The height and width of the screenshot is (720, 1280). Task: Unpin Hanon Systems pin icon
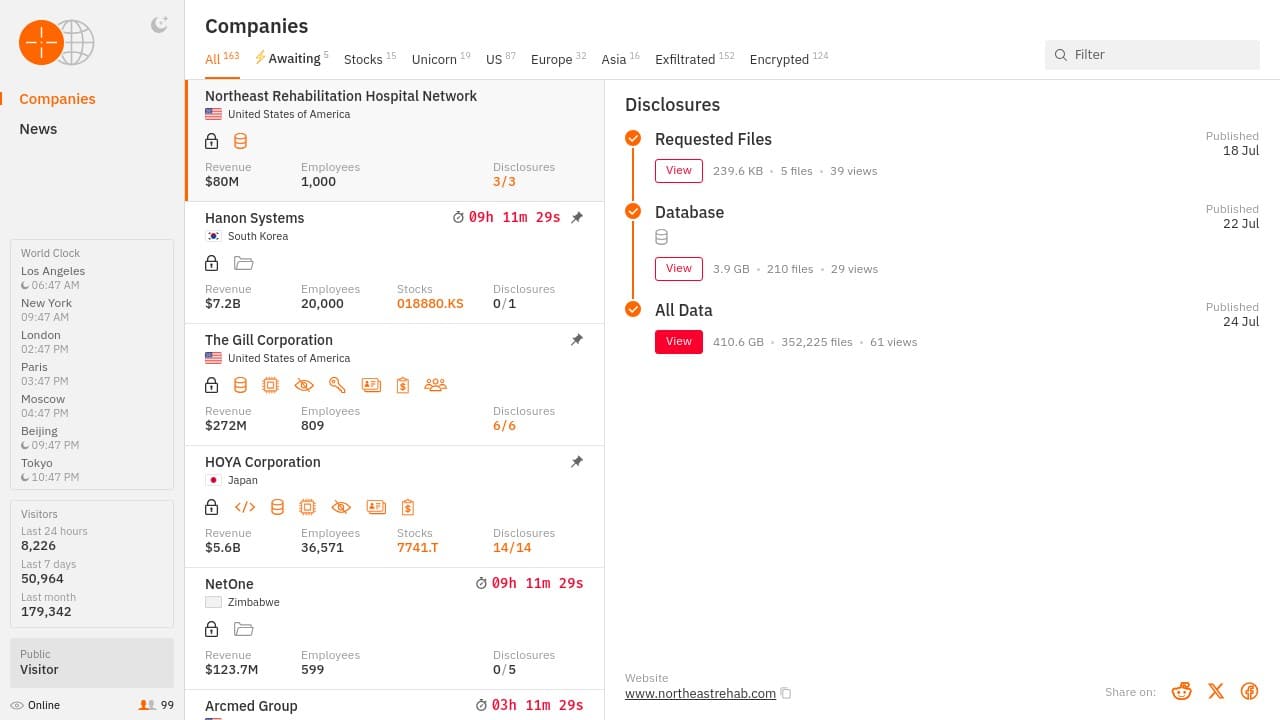click(576, 218)
